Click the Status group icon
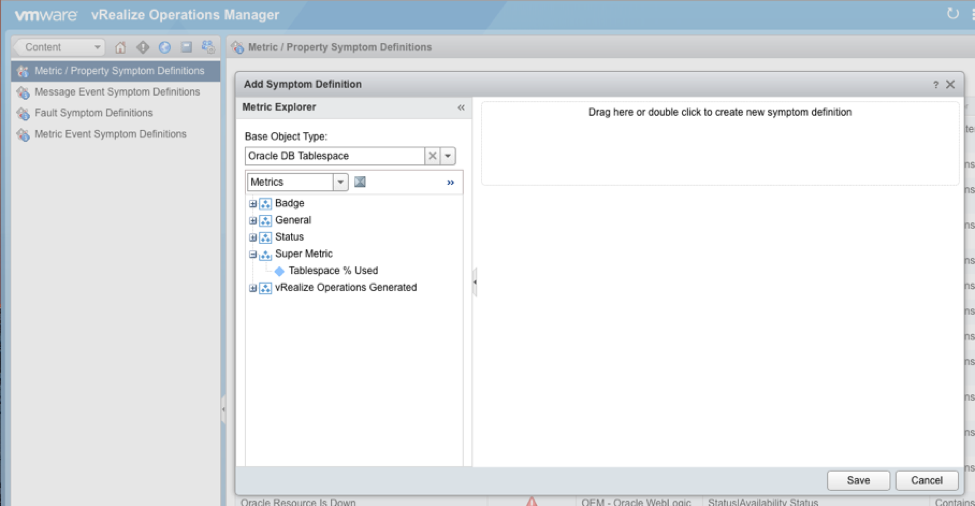This screenshot has width=975, height=506. click(266, 237)
